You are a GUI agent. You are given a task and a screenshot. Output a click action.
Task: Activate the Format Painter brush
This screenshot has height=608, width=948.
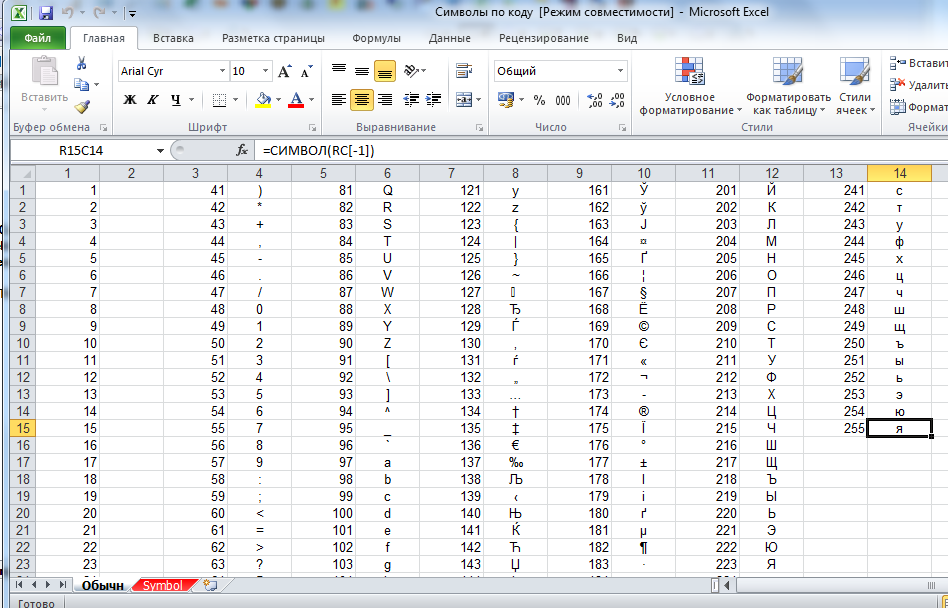82,107
